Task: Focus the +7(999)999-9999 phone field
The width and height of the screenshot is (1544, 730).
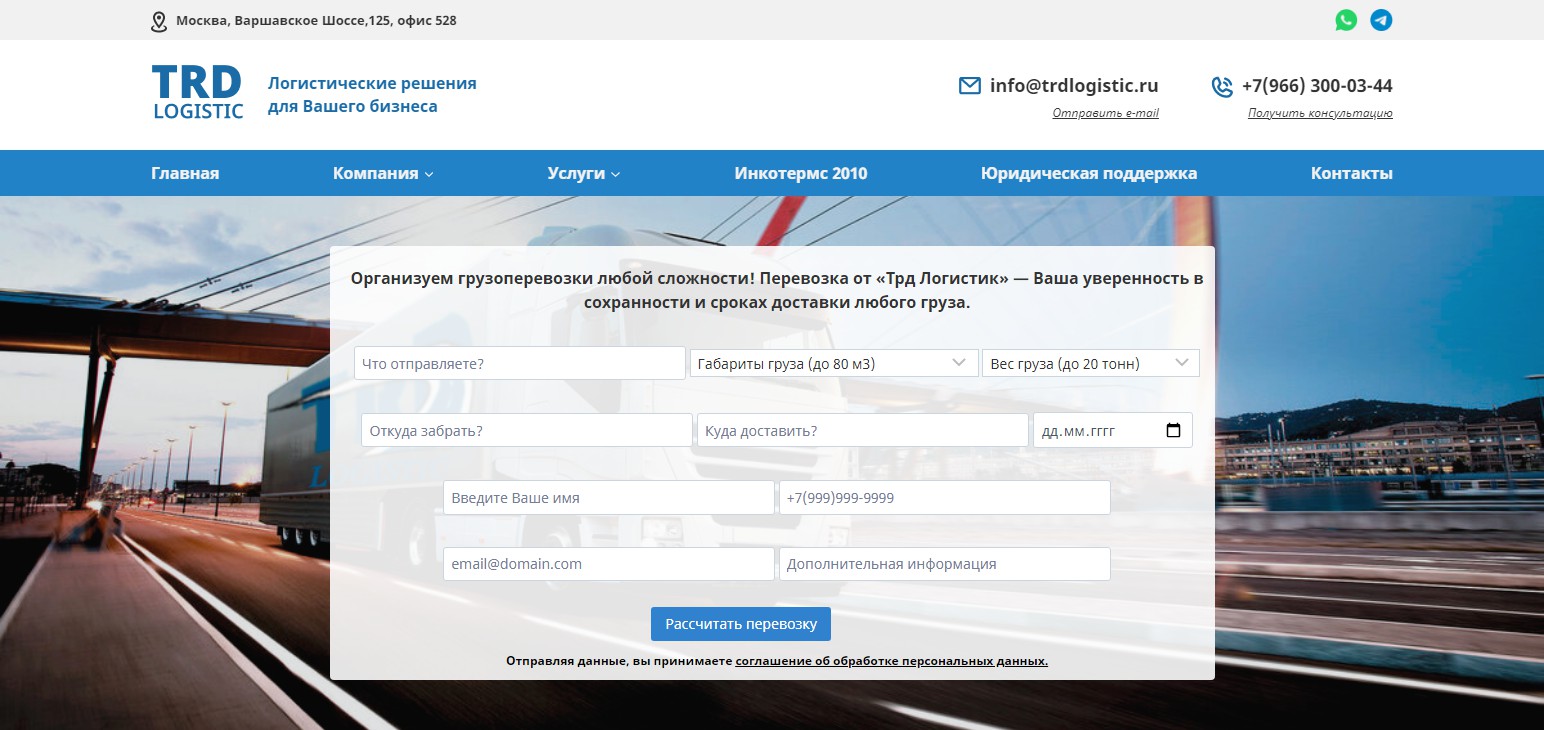Action: (945, 497)
